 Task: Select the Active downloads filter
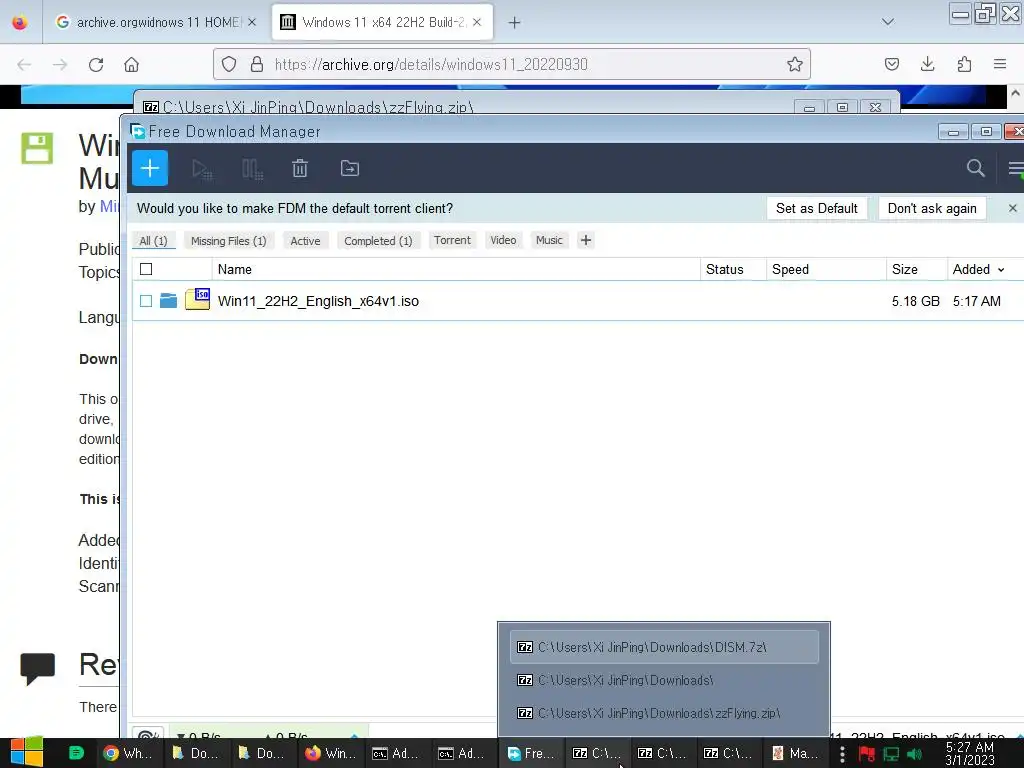point(305,240)
